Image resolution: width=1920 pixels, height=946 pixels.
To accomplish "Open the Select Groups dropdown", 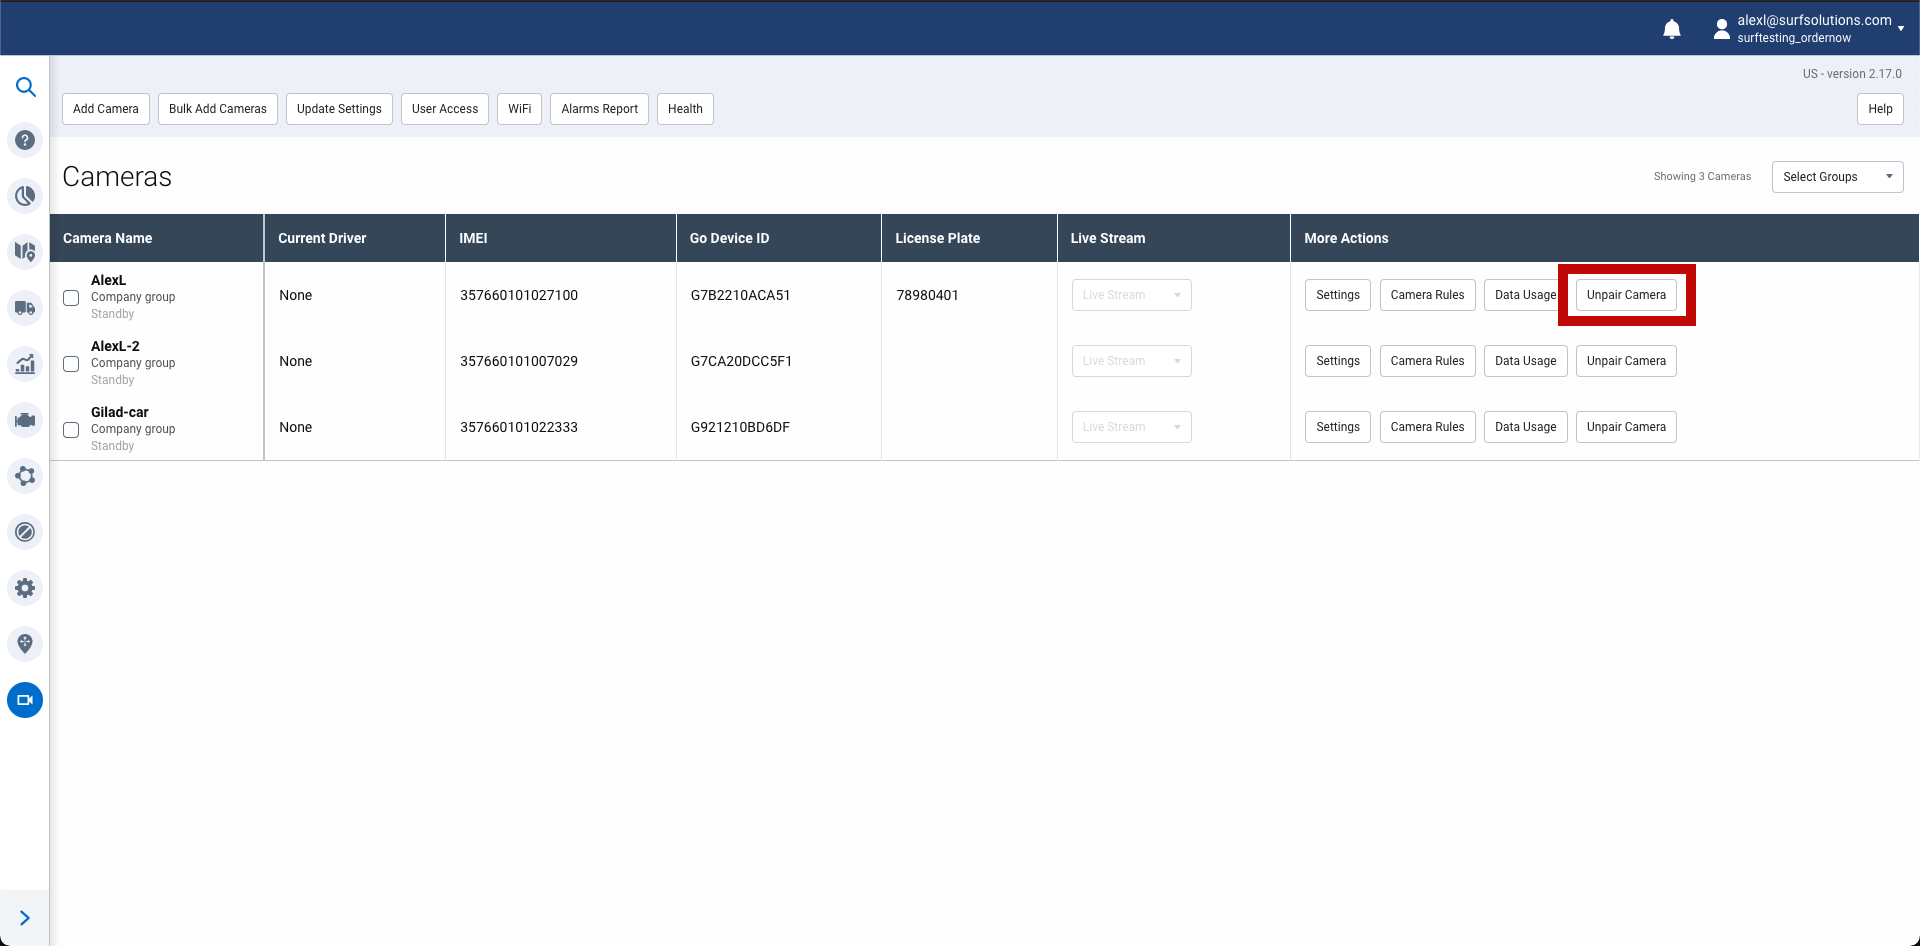I will coord(1837,177).
